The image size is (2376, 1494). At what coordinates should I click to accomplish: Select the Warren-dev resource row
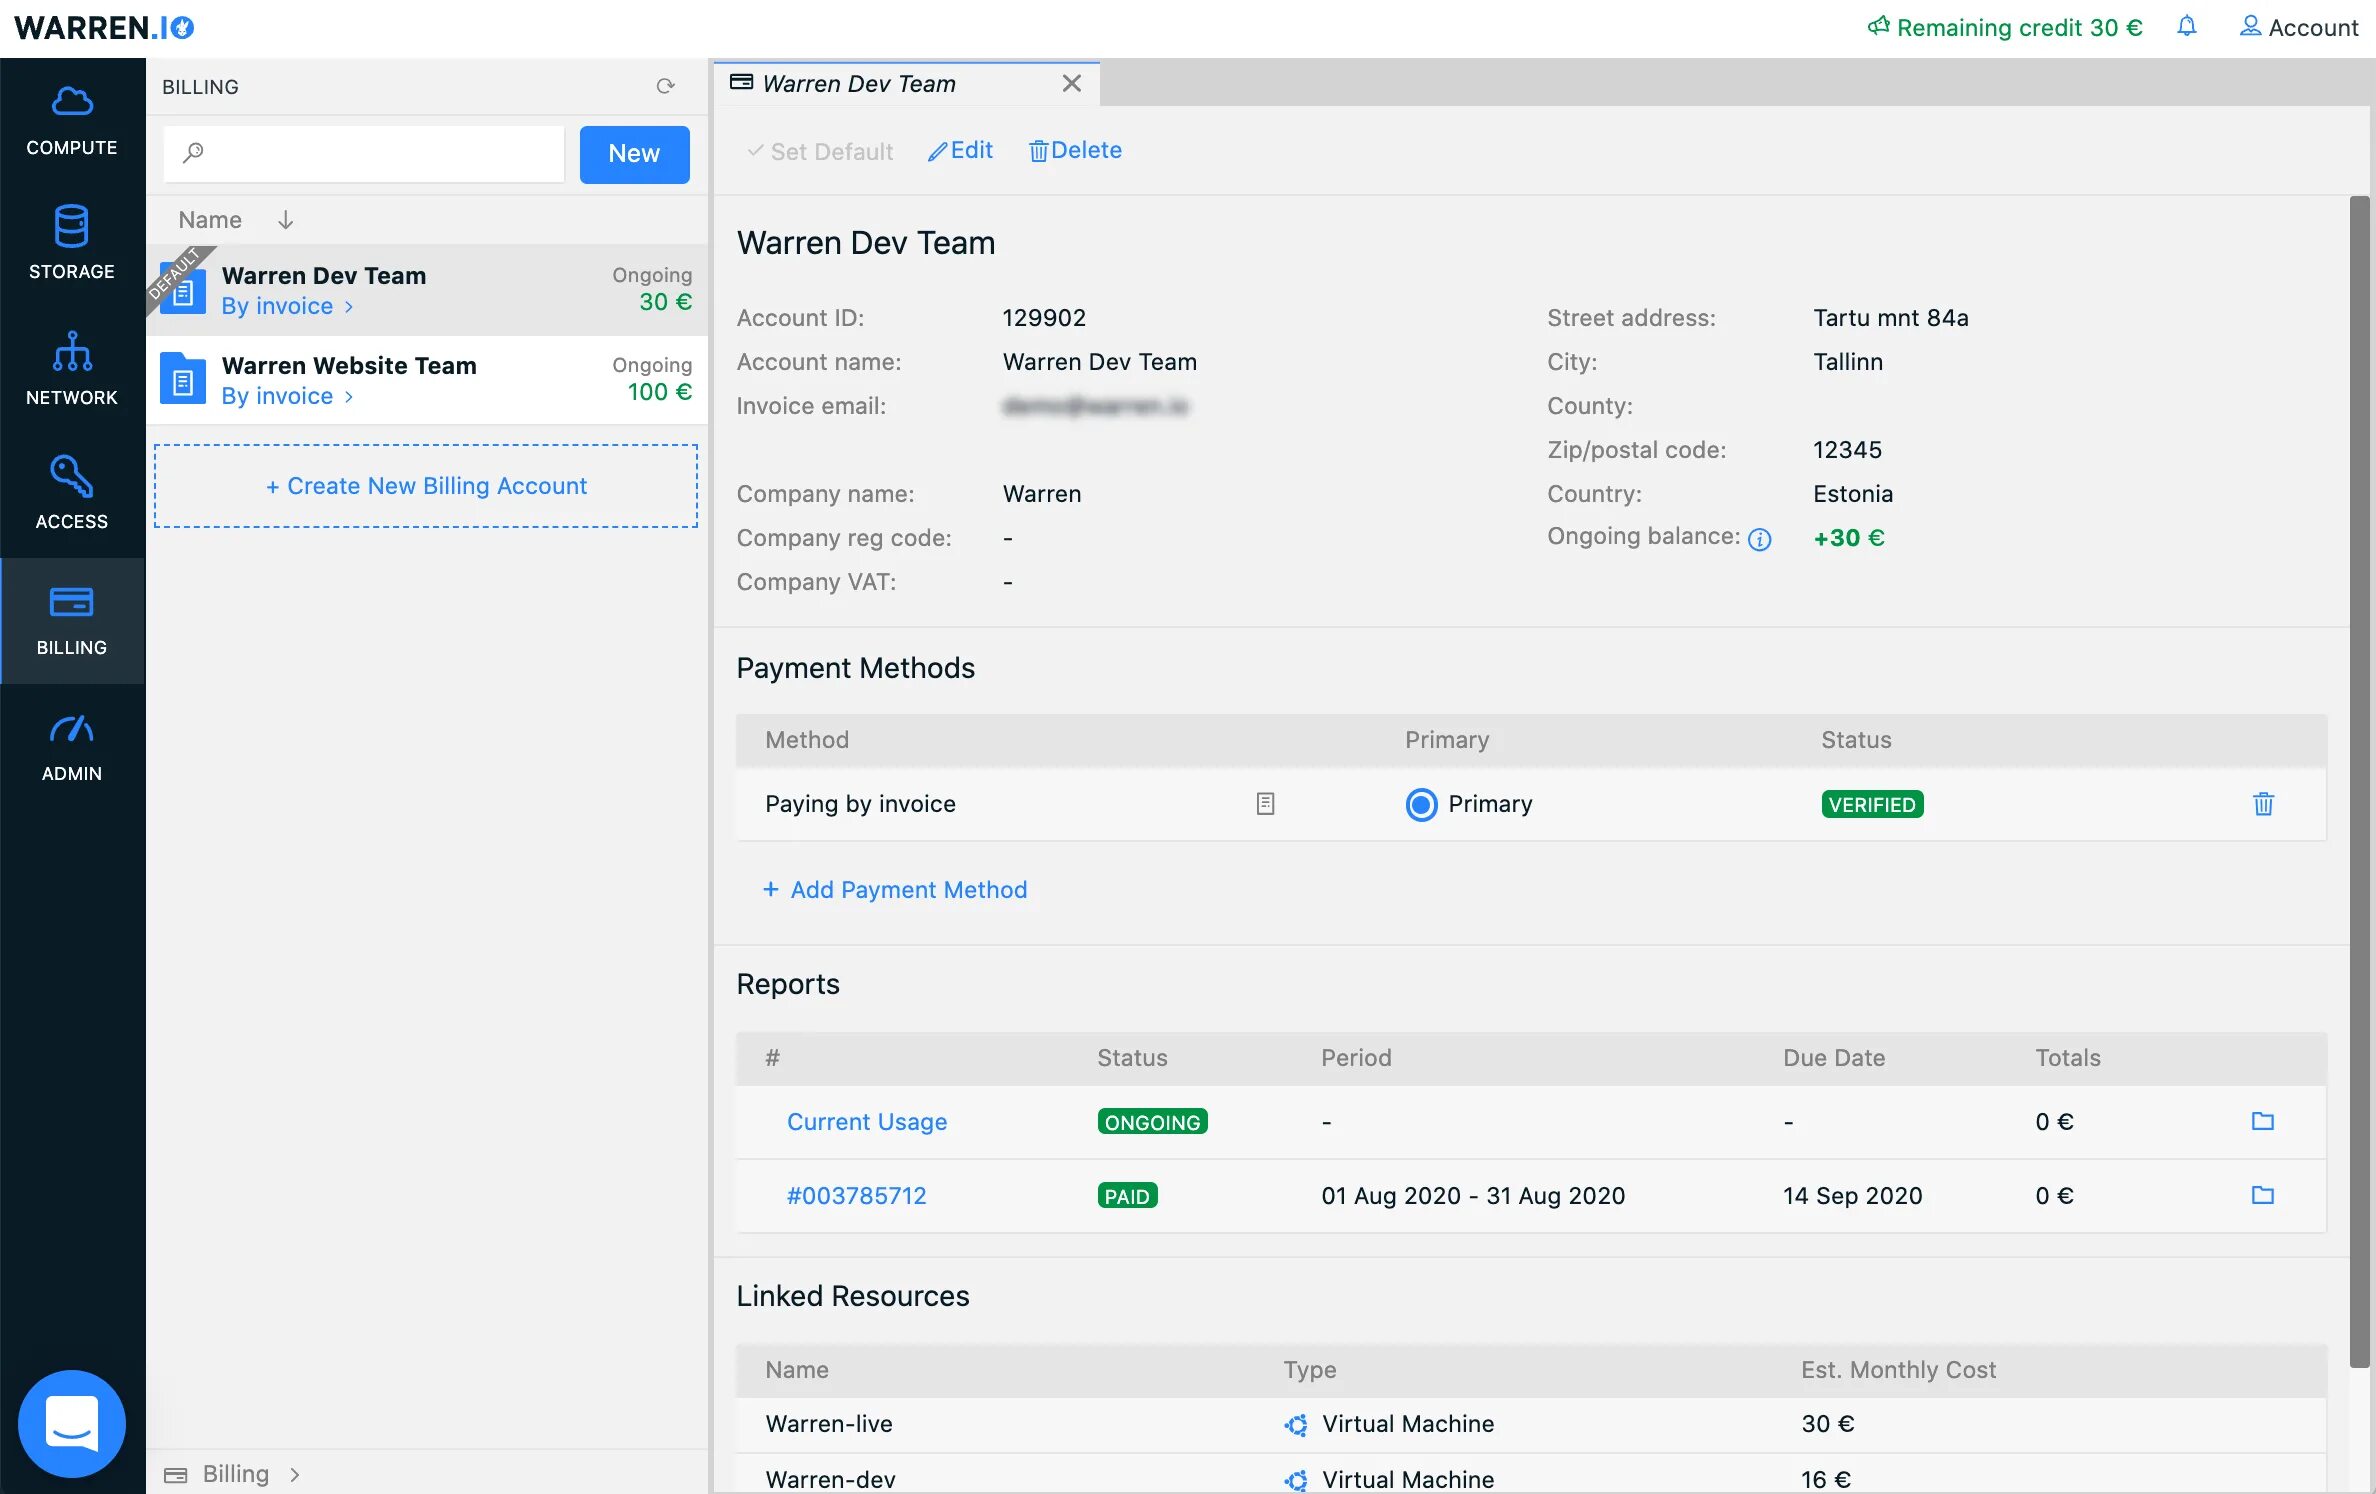pos(1530,1474)
